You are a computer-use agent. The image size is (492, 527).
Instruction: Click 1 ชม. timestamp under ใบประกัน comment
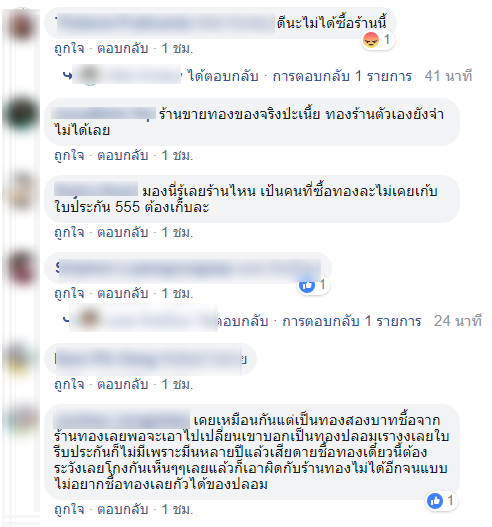pyautogui.click(x=177, y=233)
